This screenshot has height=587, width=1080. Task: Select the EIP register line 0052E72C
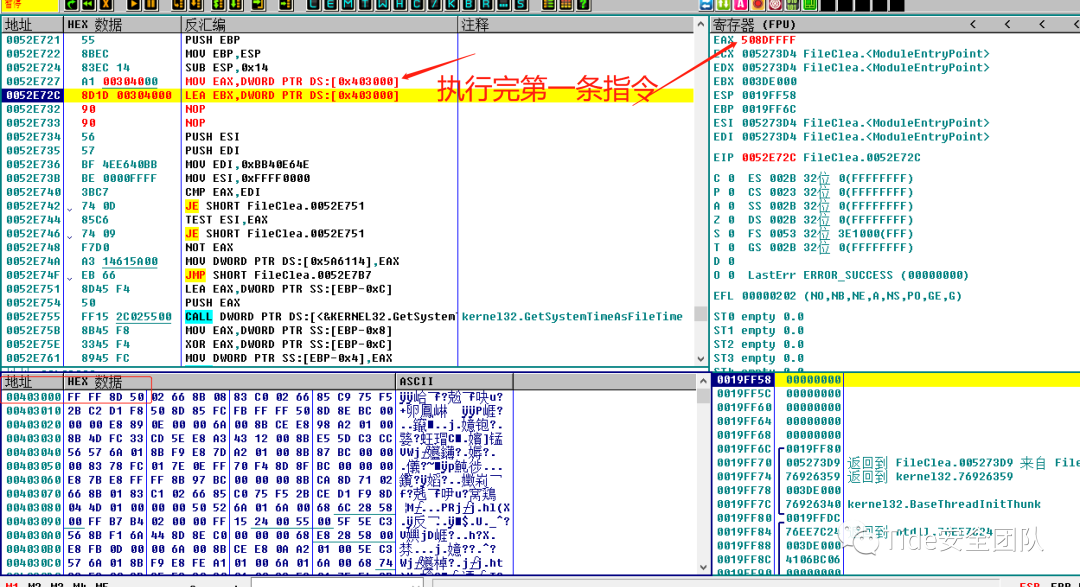[817, 157]
